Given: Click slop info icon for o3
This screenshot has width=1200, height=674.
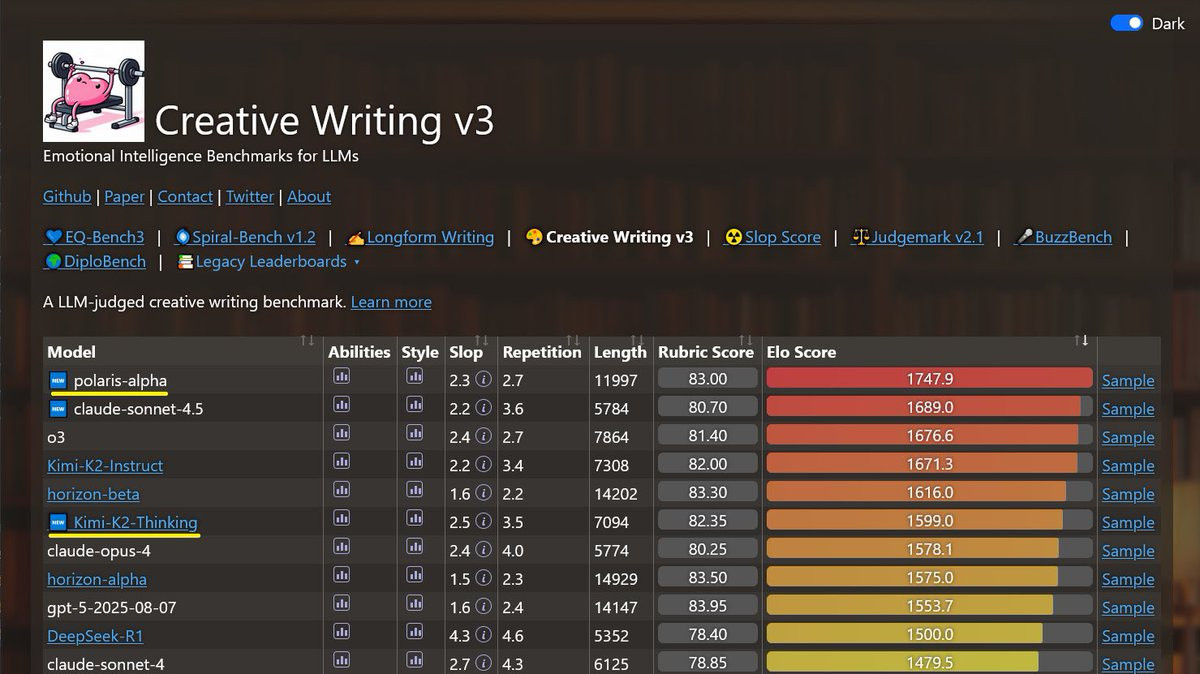Looking at the screenshot, I should point(483,437).
